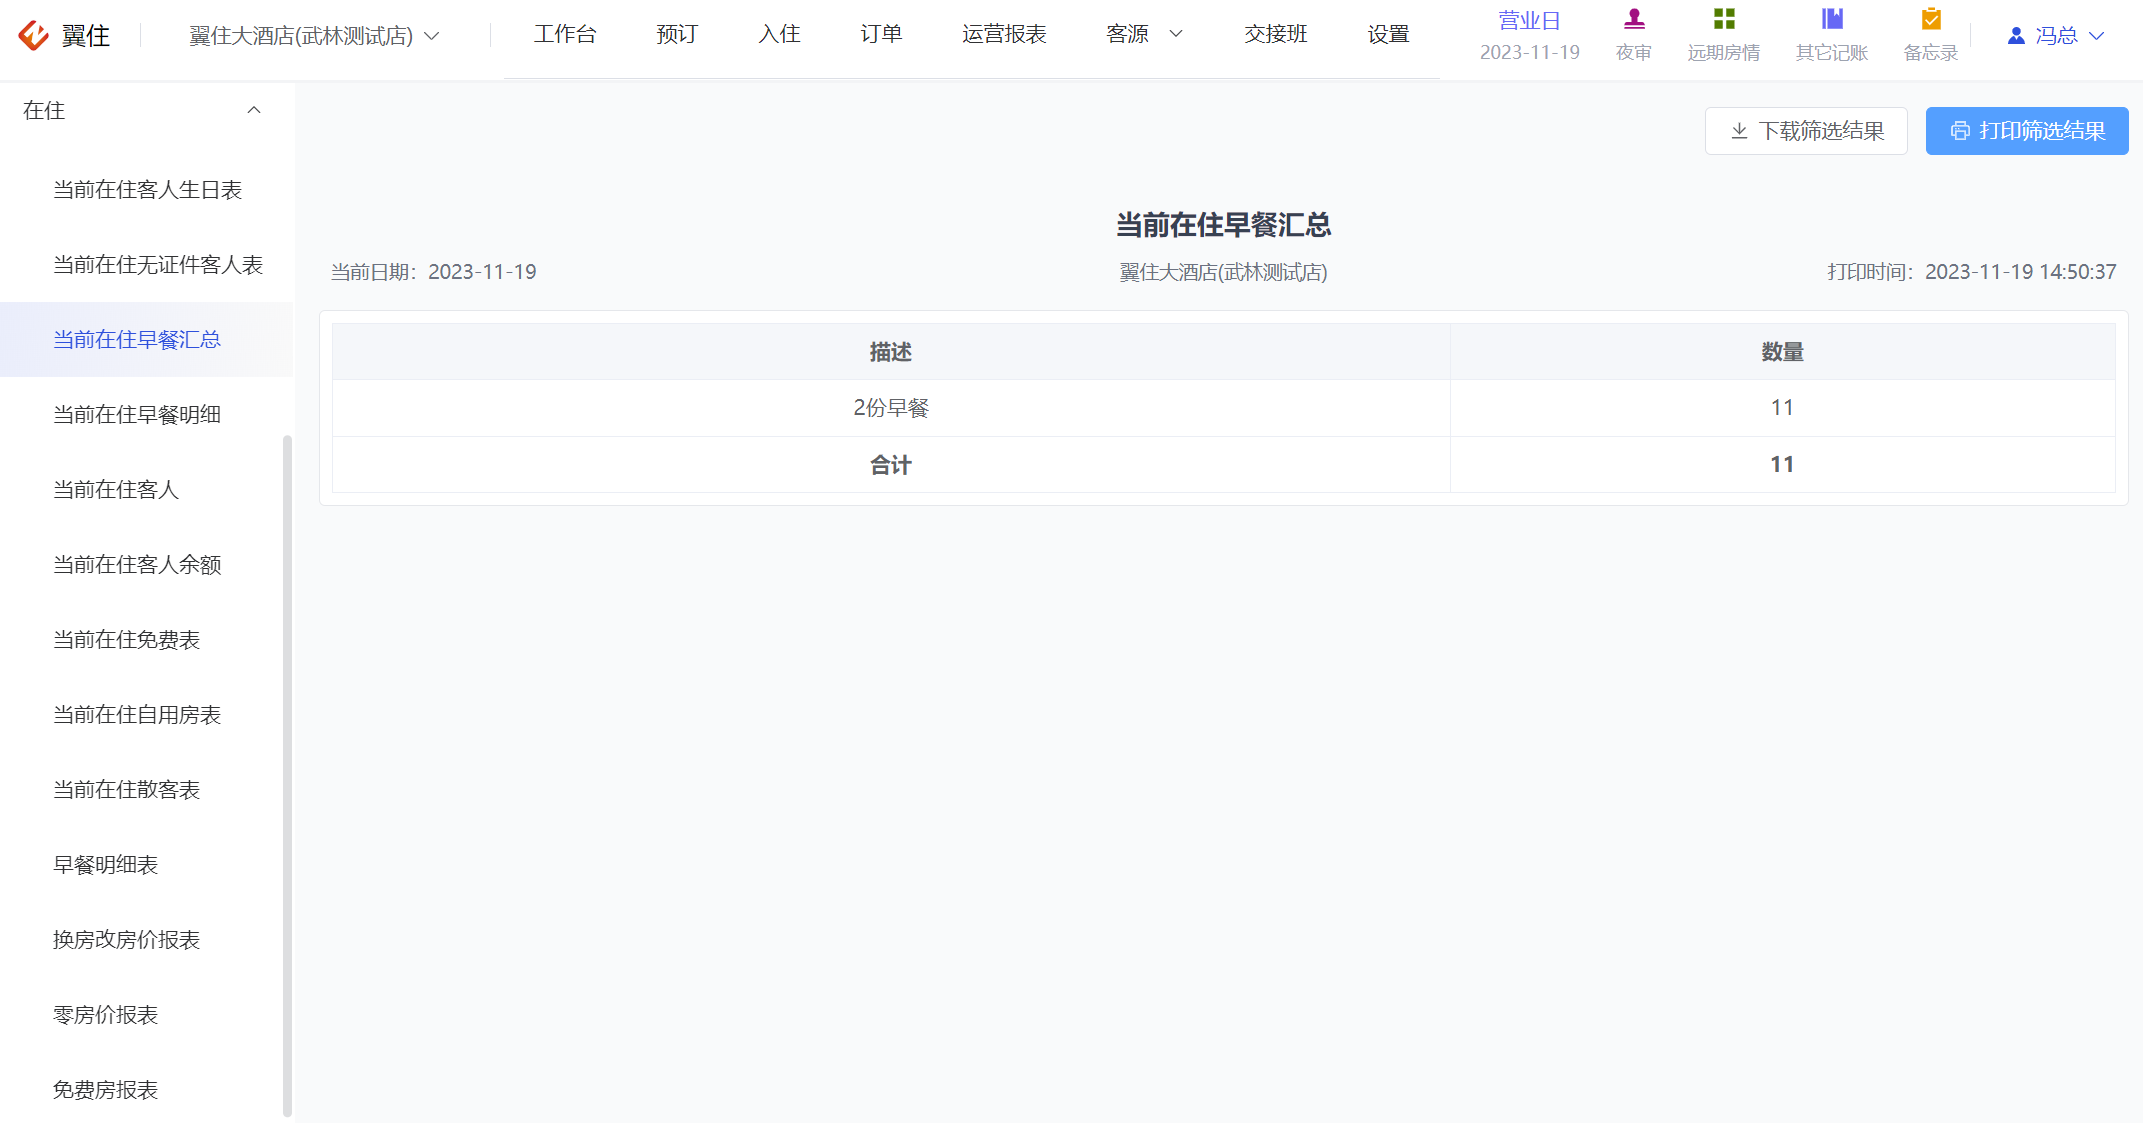Viewport: 2143px width, 1123px height.
Task: Open the 预订 menu
Action: (677, 34)
